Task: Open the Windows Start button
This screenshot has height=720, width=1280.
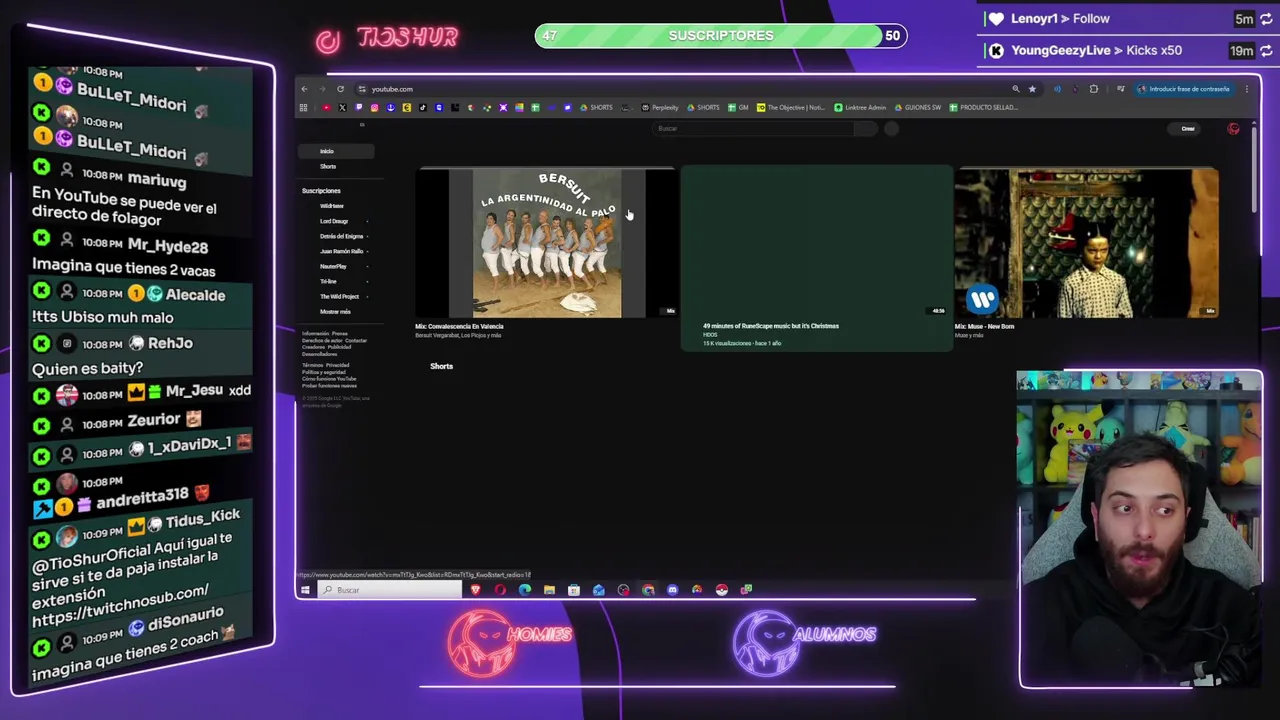Action: click(x=305, y=590)
